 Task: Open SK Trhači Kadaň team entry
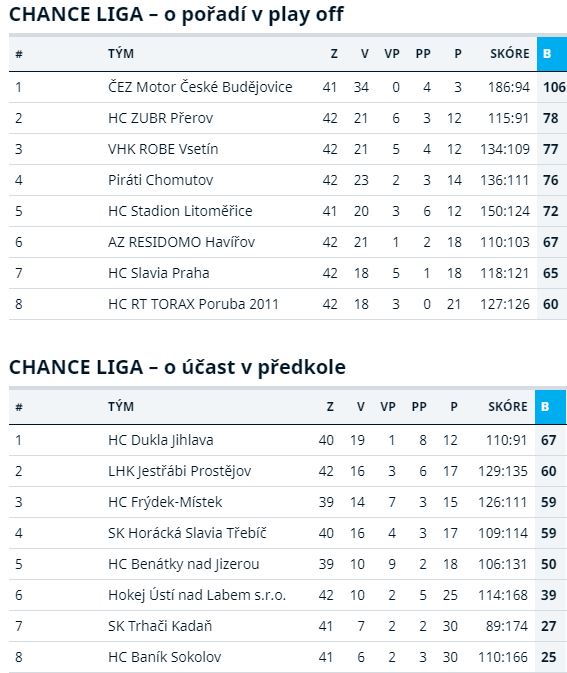pos(160,626)
